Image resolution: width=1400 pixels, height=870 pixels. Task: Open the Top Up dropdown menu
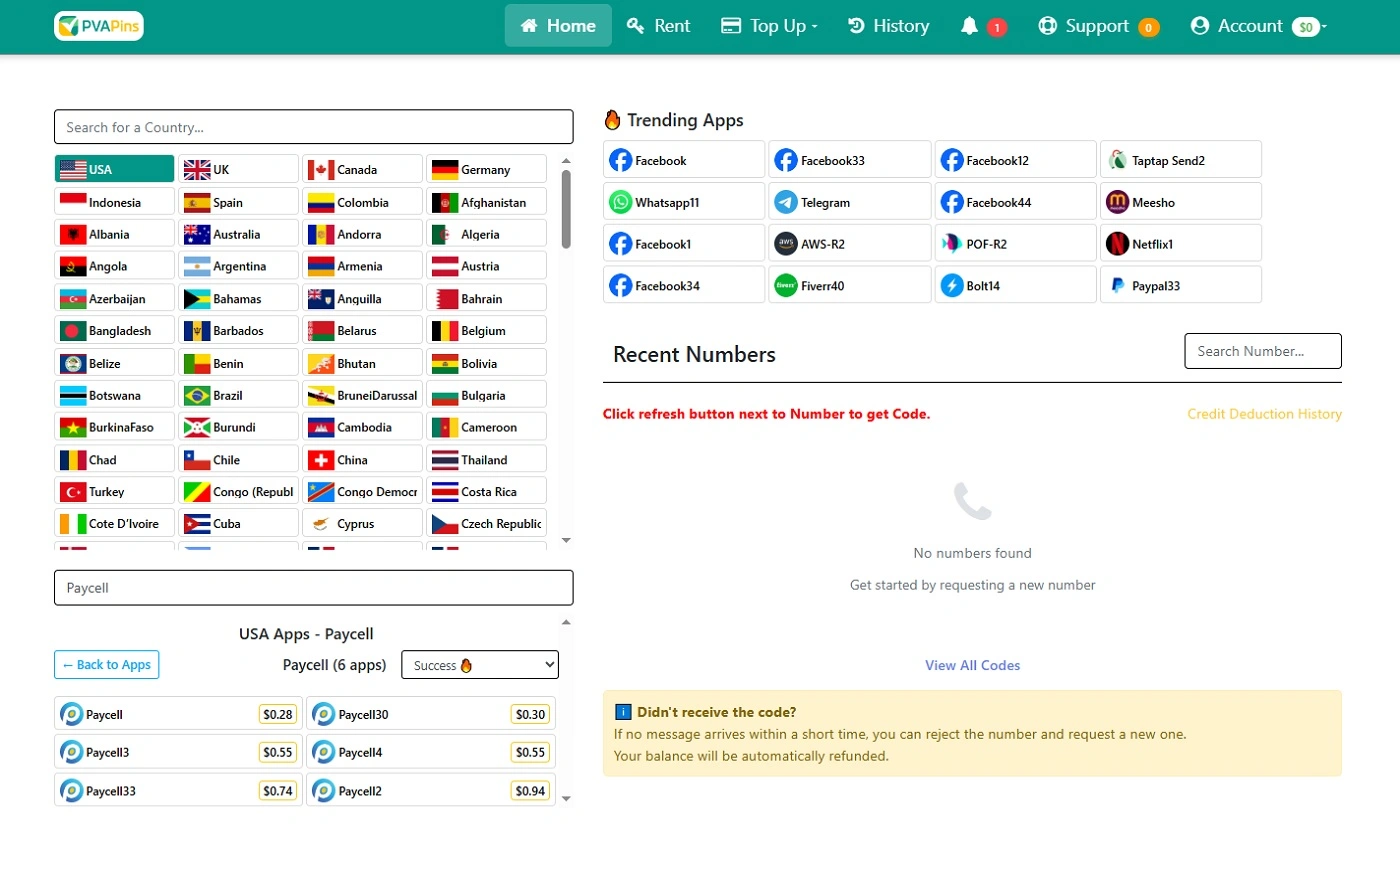pyautogui.click(x=769, y=26)
